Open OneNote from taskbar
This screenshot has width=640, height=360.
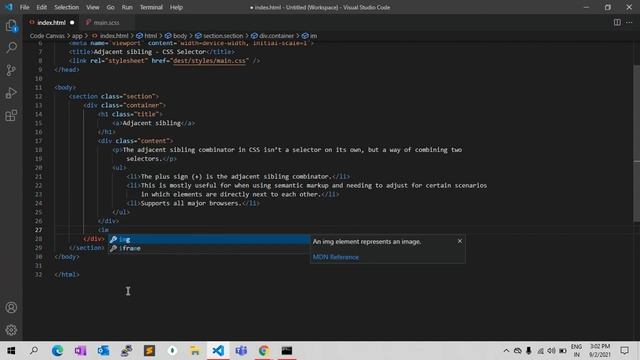80,350
